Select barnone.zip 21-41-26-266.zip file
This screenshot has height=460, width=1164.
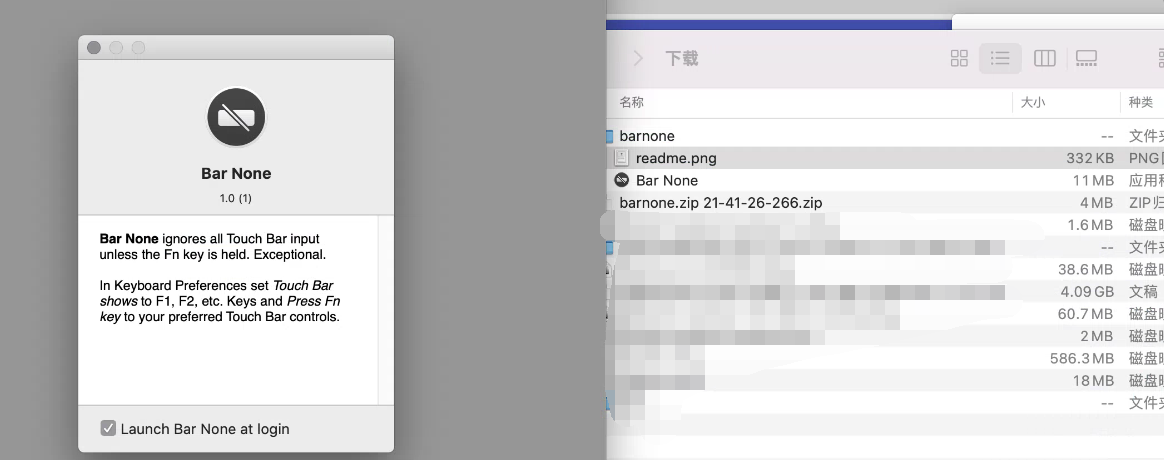click(x=885, y=203)
